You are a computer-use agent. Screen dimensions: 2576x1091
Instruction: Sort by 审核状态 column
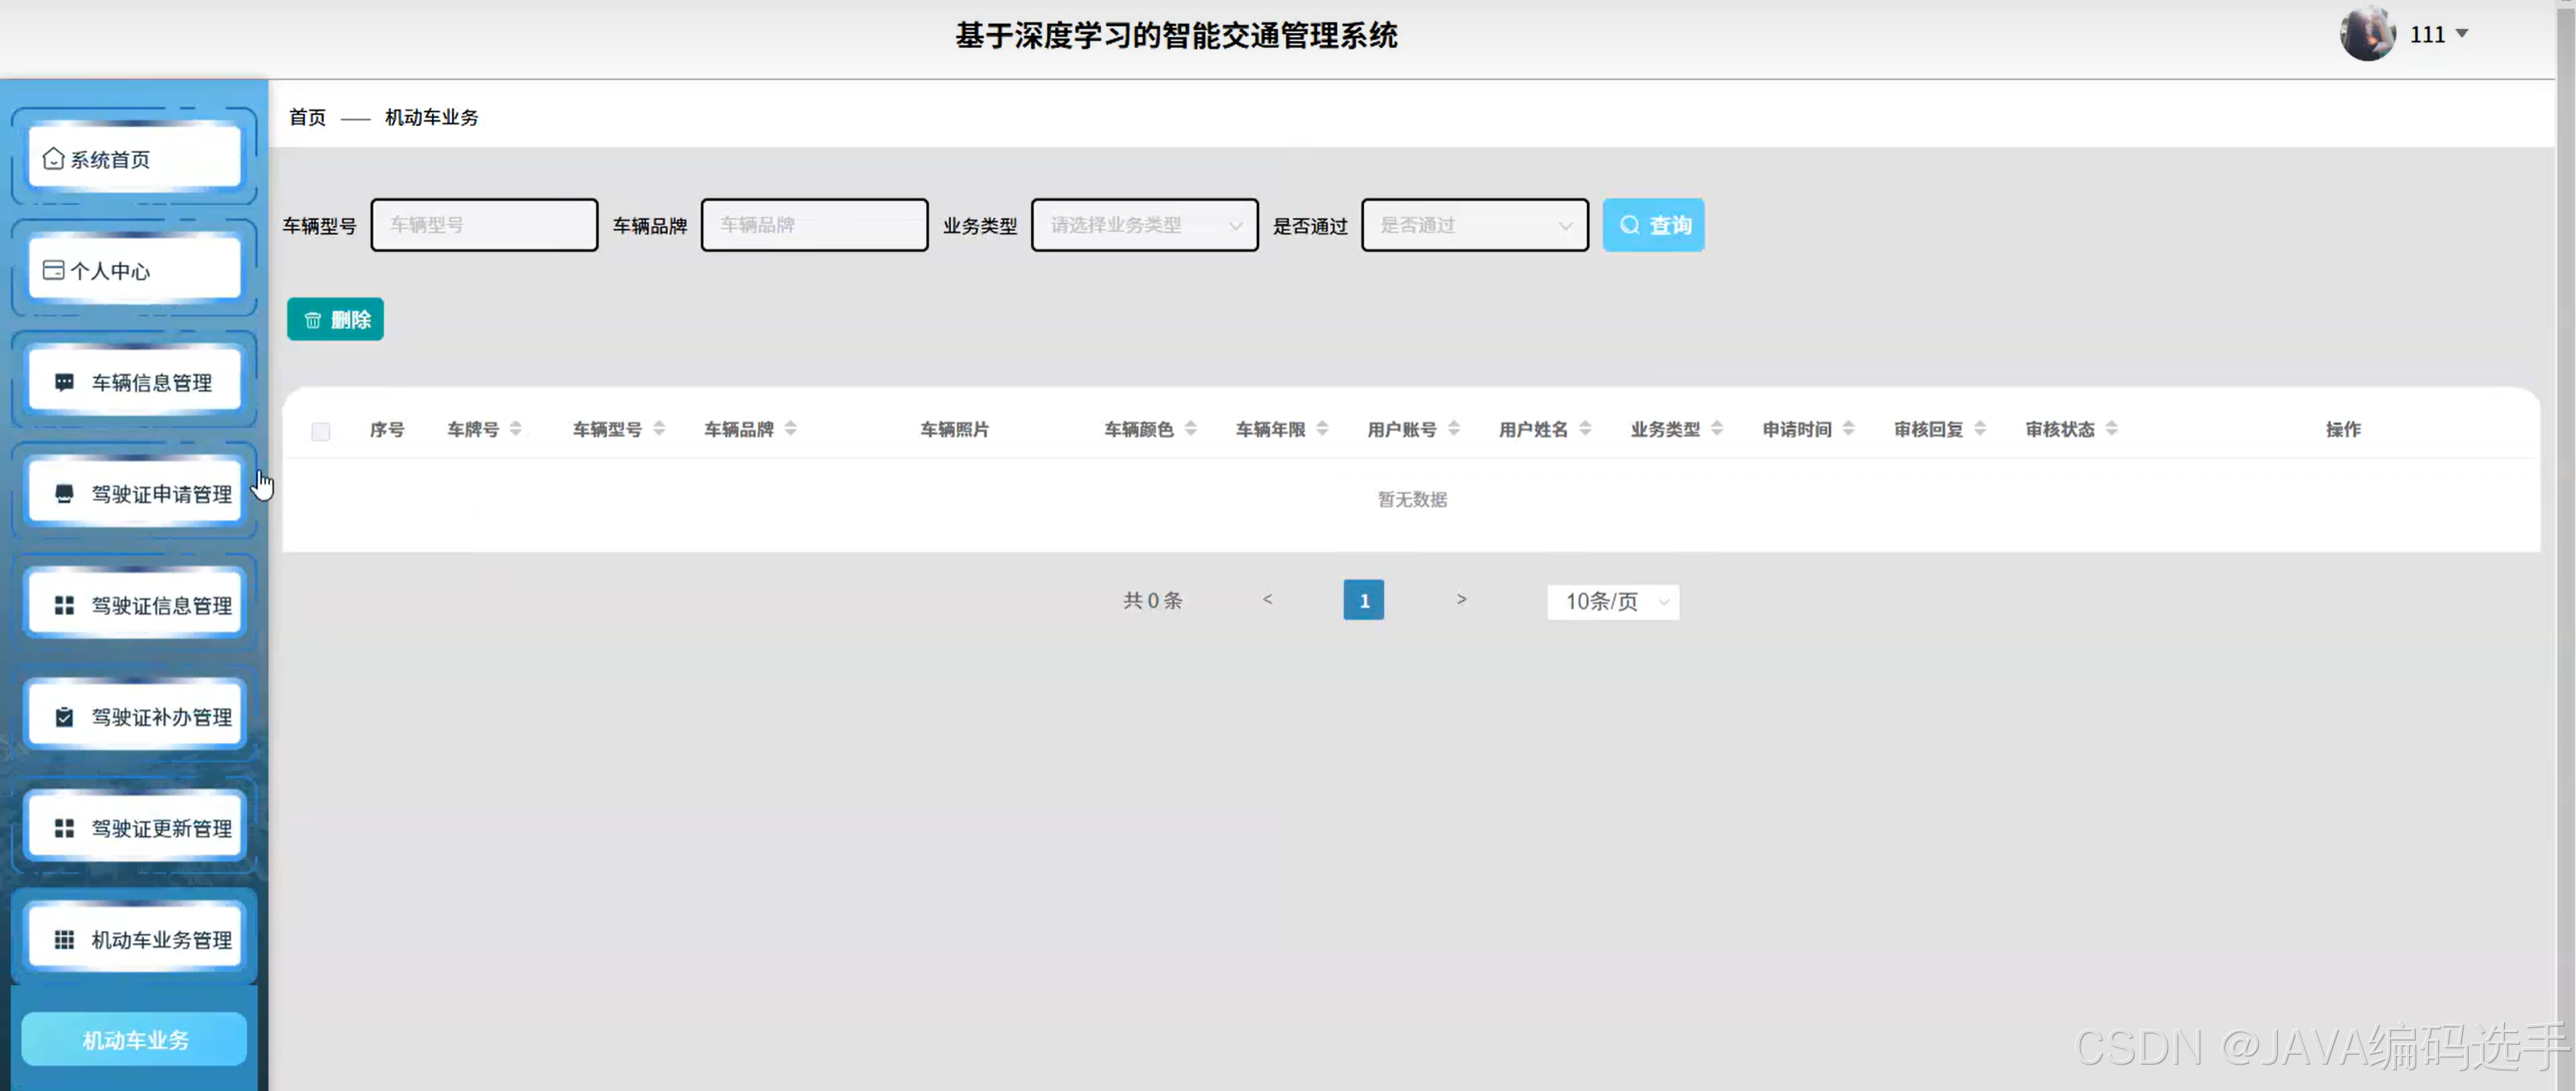[x=2111, y=428]
